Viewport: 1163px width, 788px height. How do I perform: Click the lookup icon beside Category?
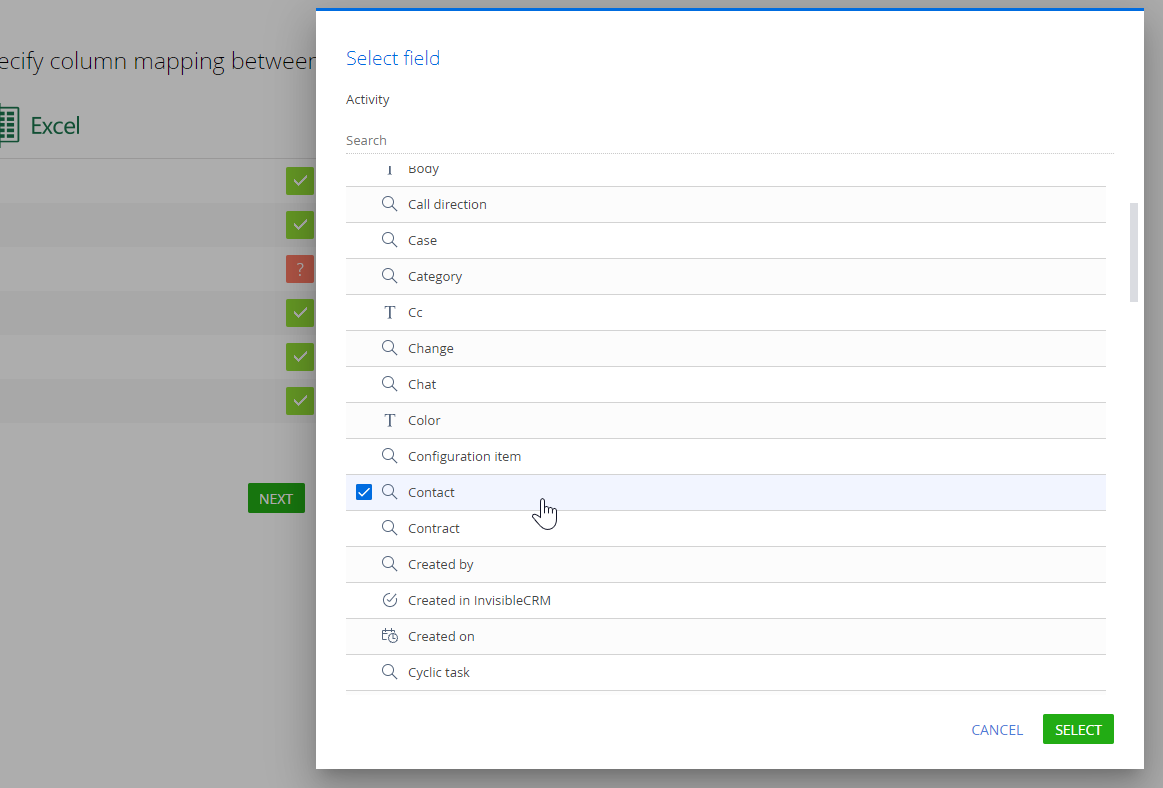[x=389, y=275]
